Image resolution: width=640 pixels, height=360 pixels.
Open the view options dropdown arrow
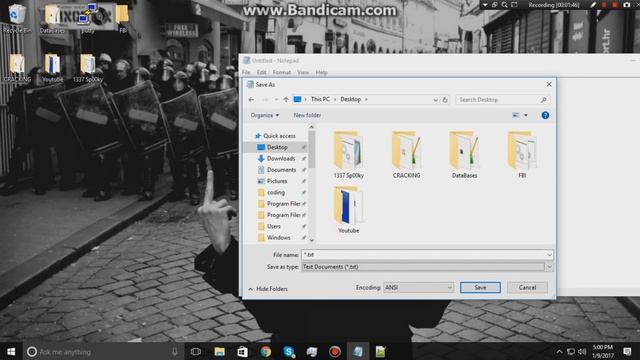(x=526, y=116)
